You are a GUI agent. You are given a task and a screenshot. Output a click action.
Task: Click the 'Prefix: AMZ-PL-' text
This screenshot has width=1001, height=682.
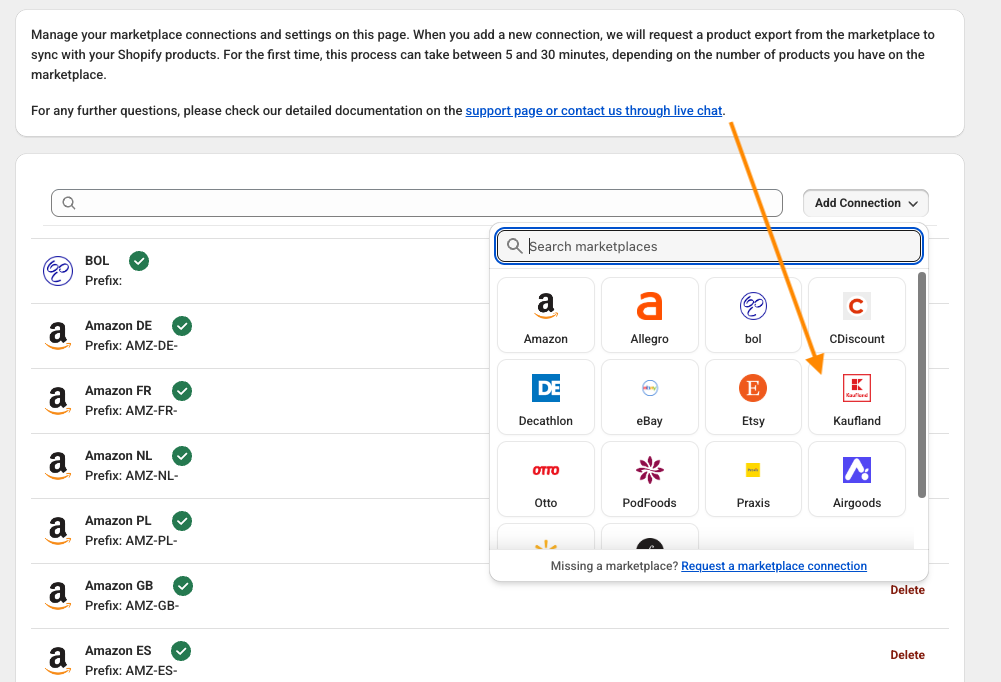132,541
